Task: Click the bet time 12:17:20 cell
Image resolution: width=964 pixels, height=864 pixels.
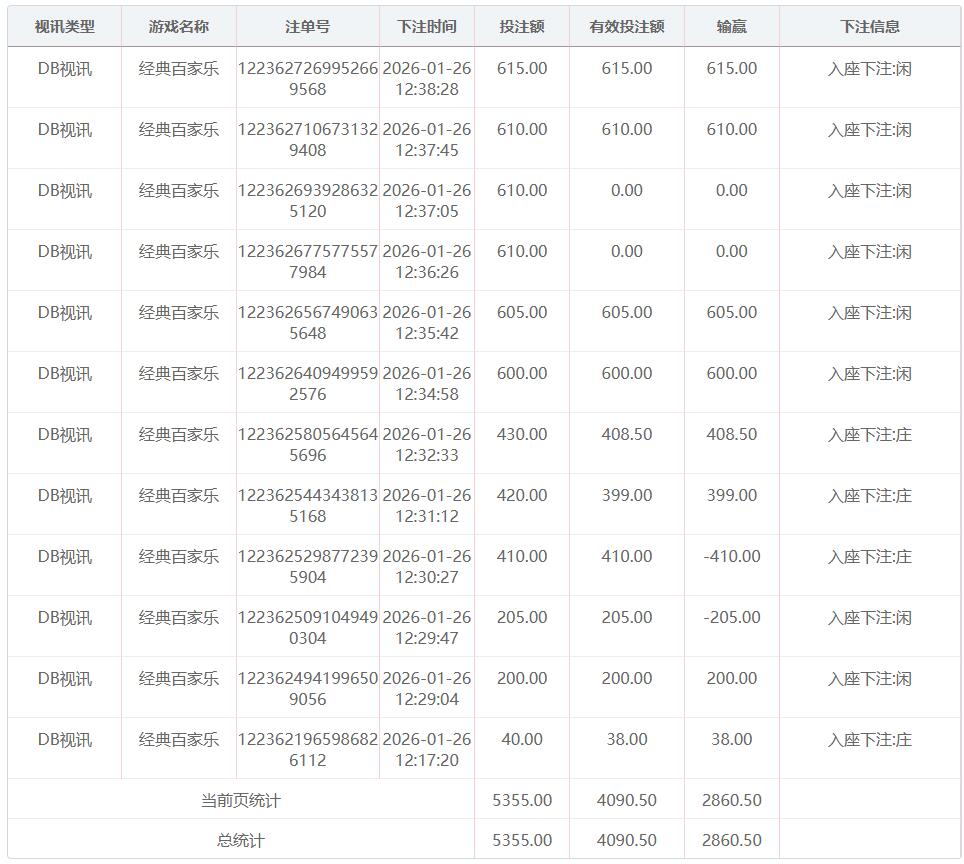Action: click(426, 750)
